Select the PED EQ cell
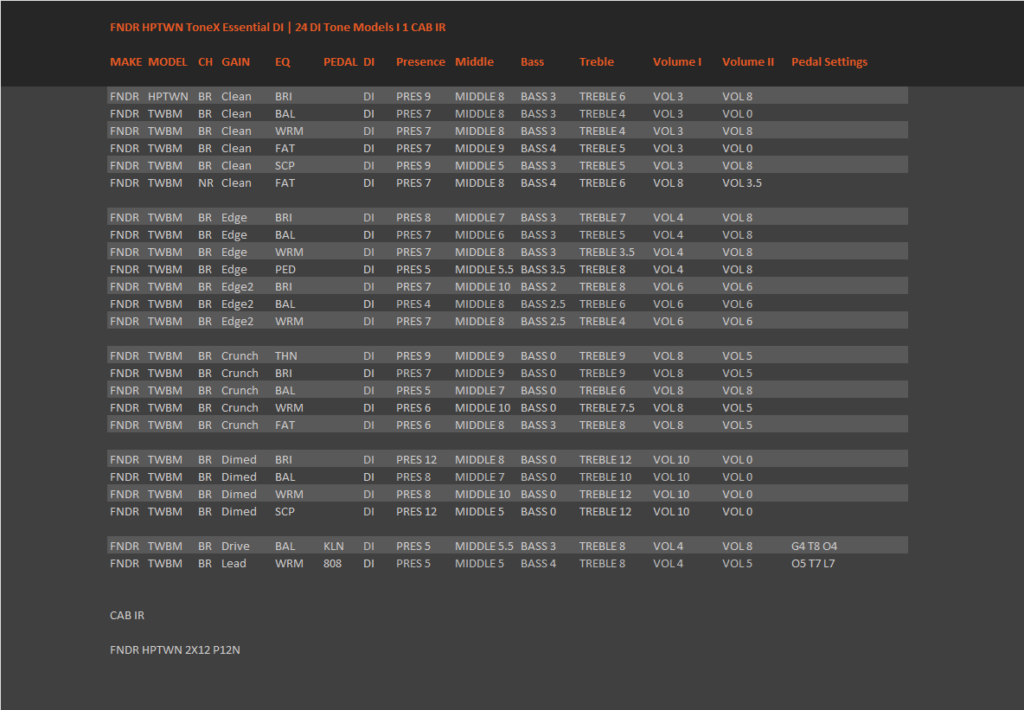 tap(285, 270)
